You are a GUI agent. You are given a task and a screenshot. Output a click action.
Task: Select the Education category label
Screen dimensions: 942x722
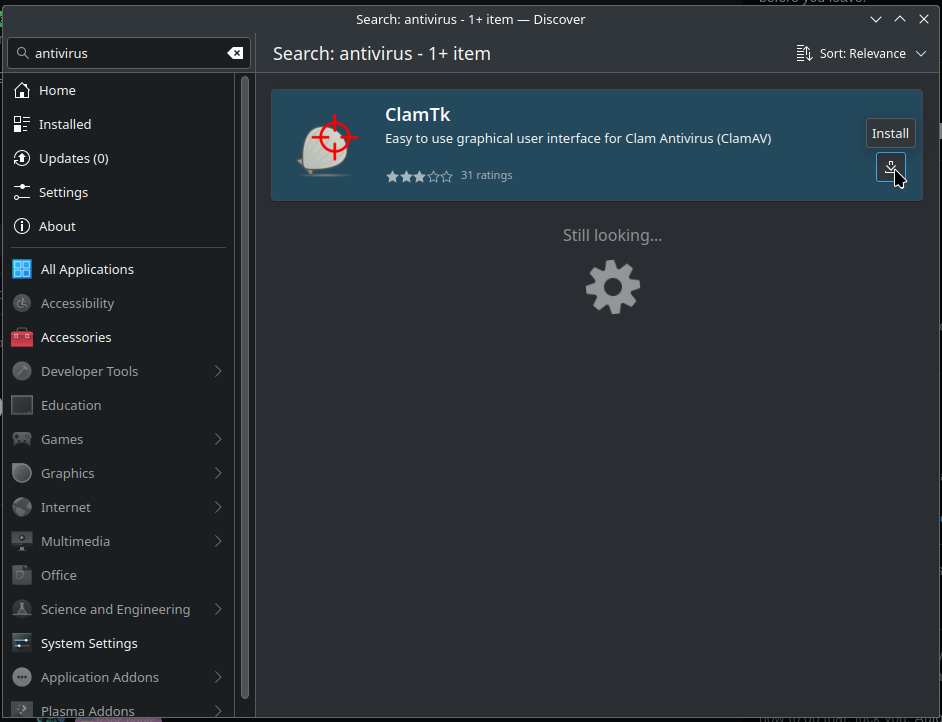[x=71, y=405]
